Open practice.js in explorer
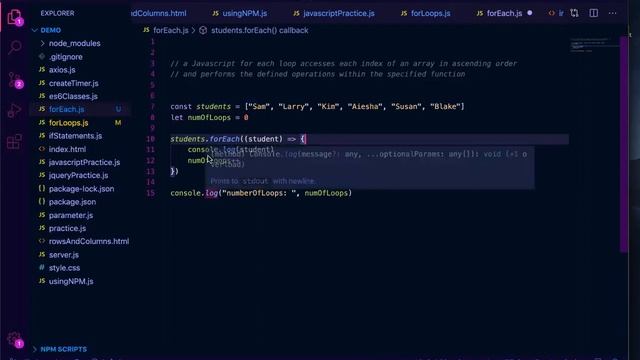Image resolution: width=640 pixels, height=360 pixels. pyautogui.click(x=67, y=228)
